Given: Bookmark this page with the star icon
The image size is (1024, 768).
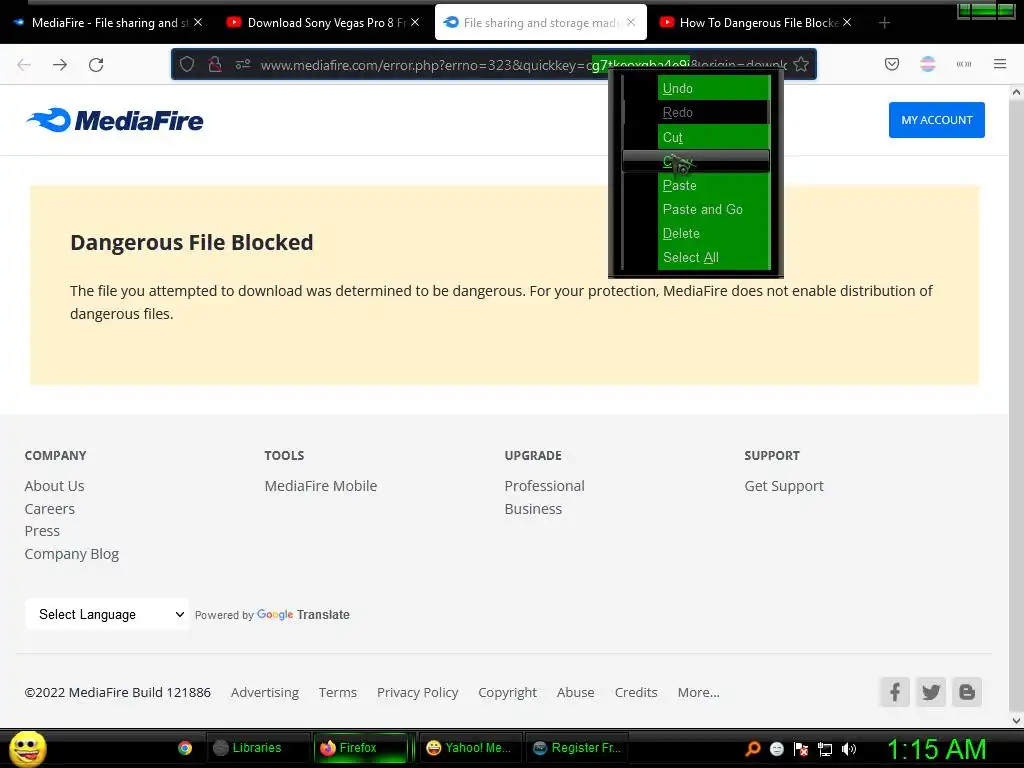Looking at the screenshot, I should click(x=801, y=64).
